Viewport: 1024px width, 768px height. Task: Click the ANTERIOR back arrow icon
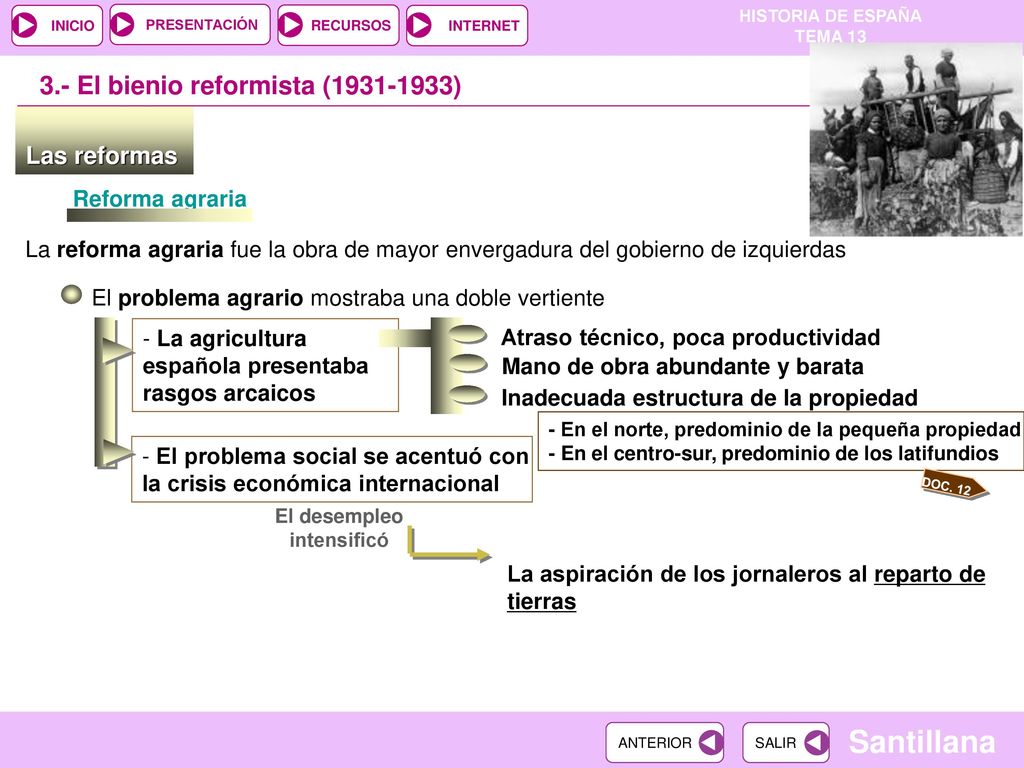pyautogui.click(x=711, y=743)
